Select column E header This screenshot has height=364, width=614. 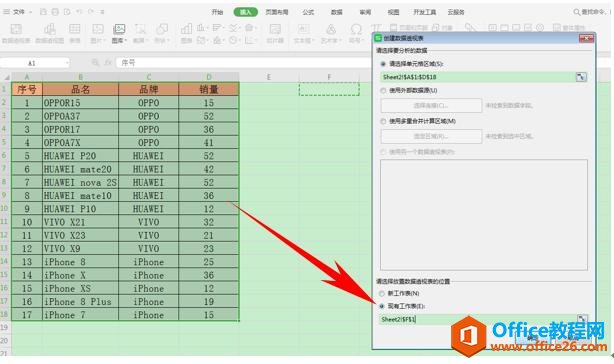pos(269,77)
